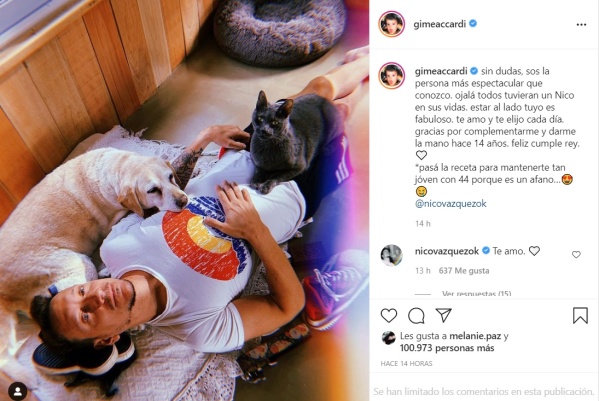Click gimeaccardi username in caption
Image resolution: width=599 pixels, height=401 pixels.
(441, 71)
